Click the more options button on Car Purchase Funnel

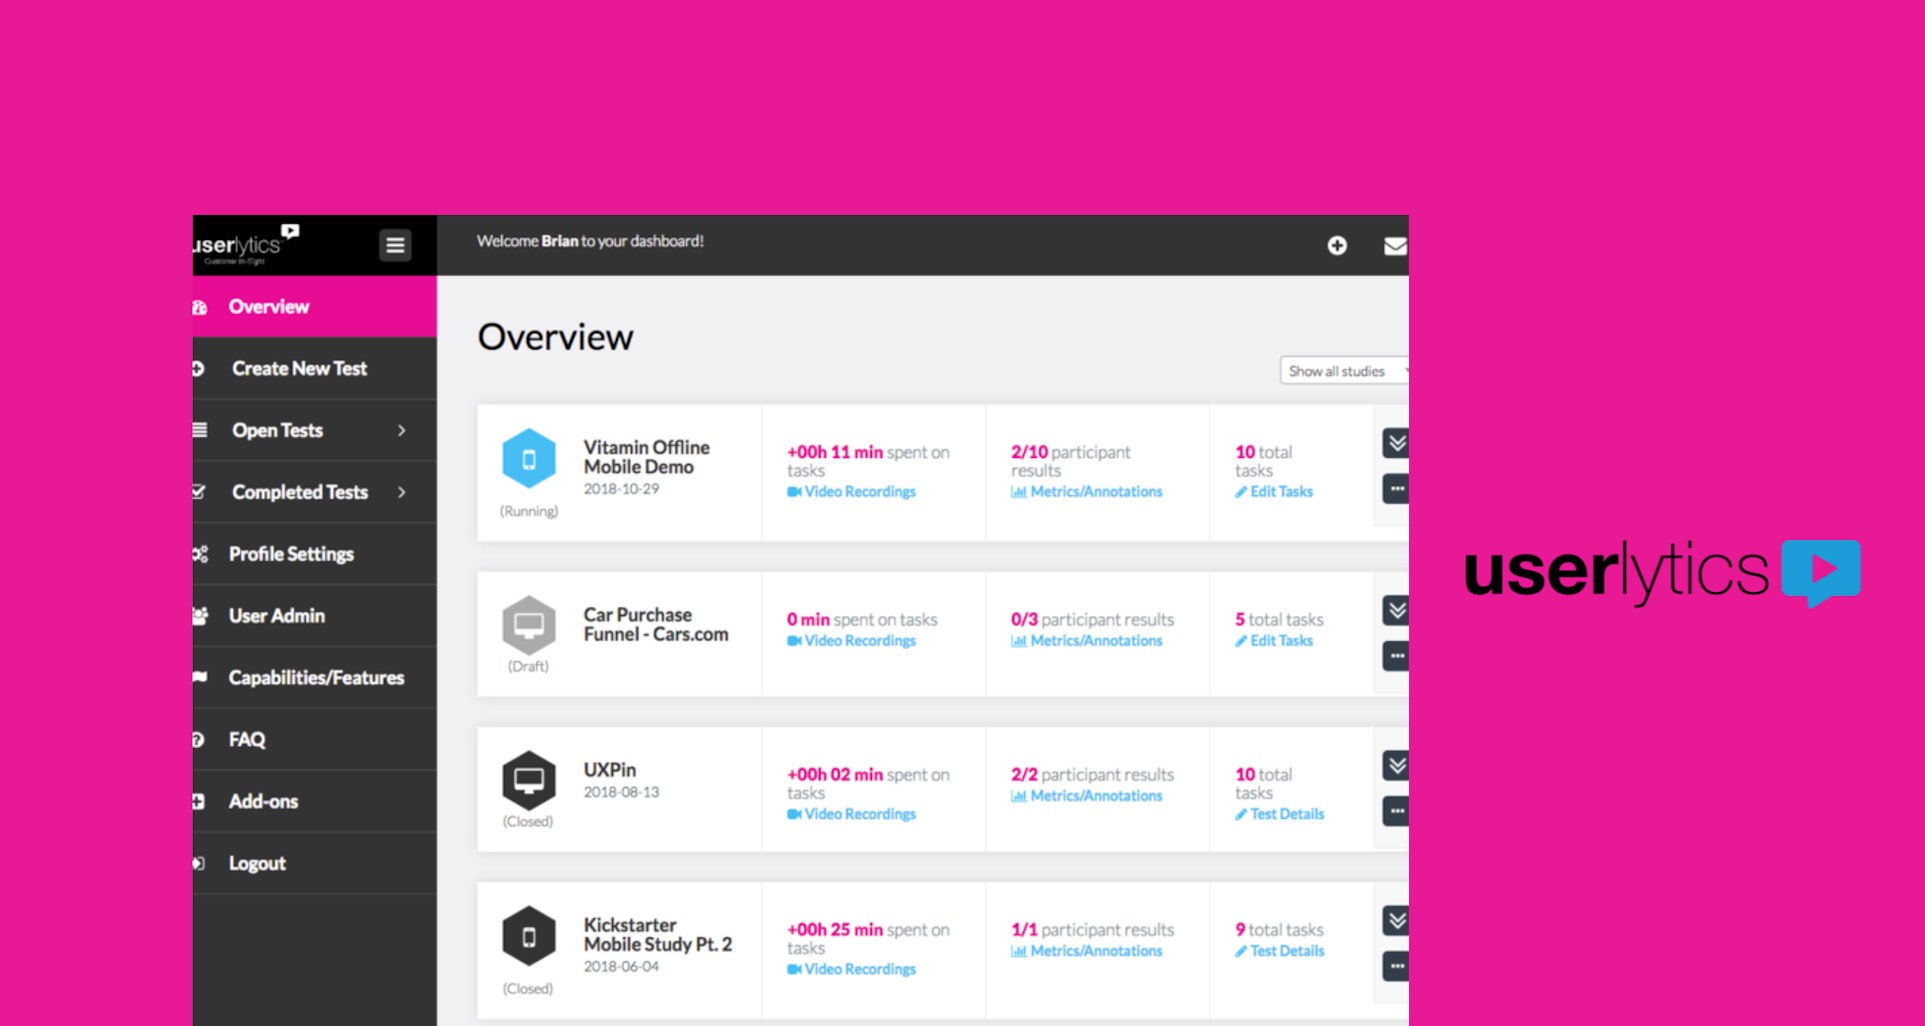1396,655
